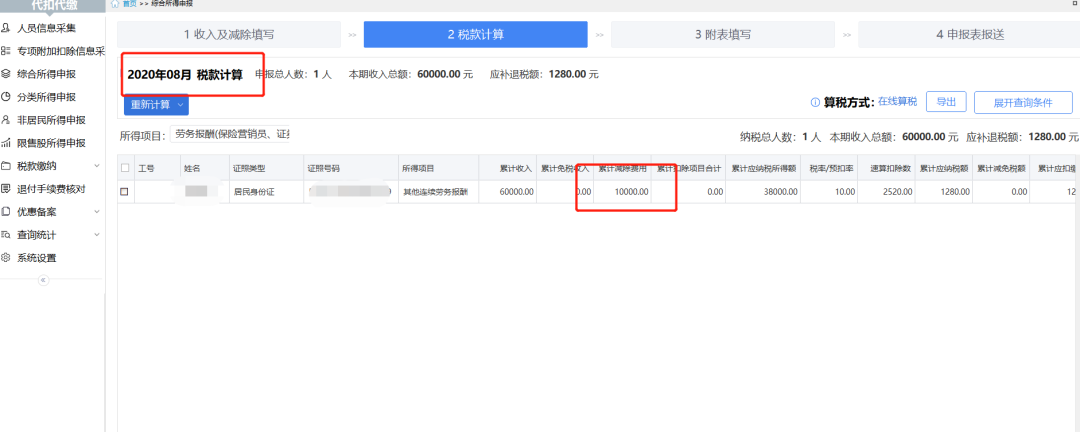Click the 综合所得申报 layers icon
This screenshot has height=432, width=1080.
tap(7, 74)
